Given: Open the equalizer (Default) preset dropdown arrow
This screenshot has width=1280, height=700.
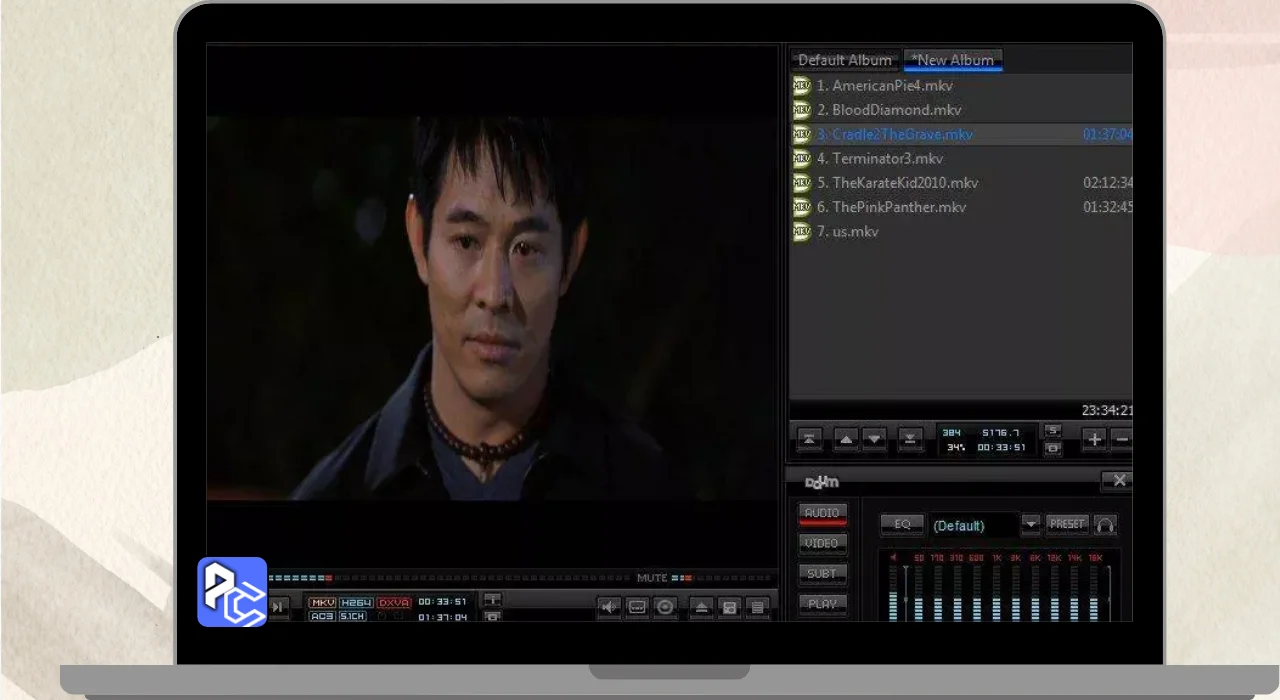Looking at the screenshot, I should 1031,524.
